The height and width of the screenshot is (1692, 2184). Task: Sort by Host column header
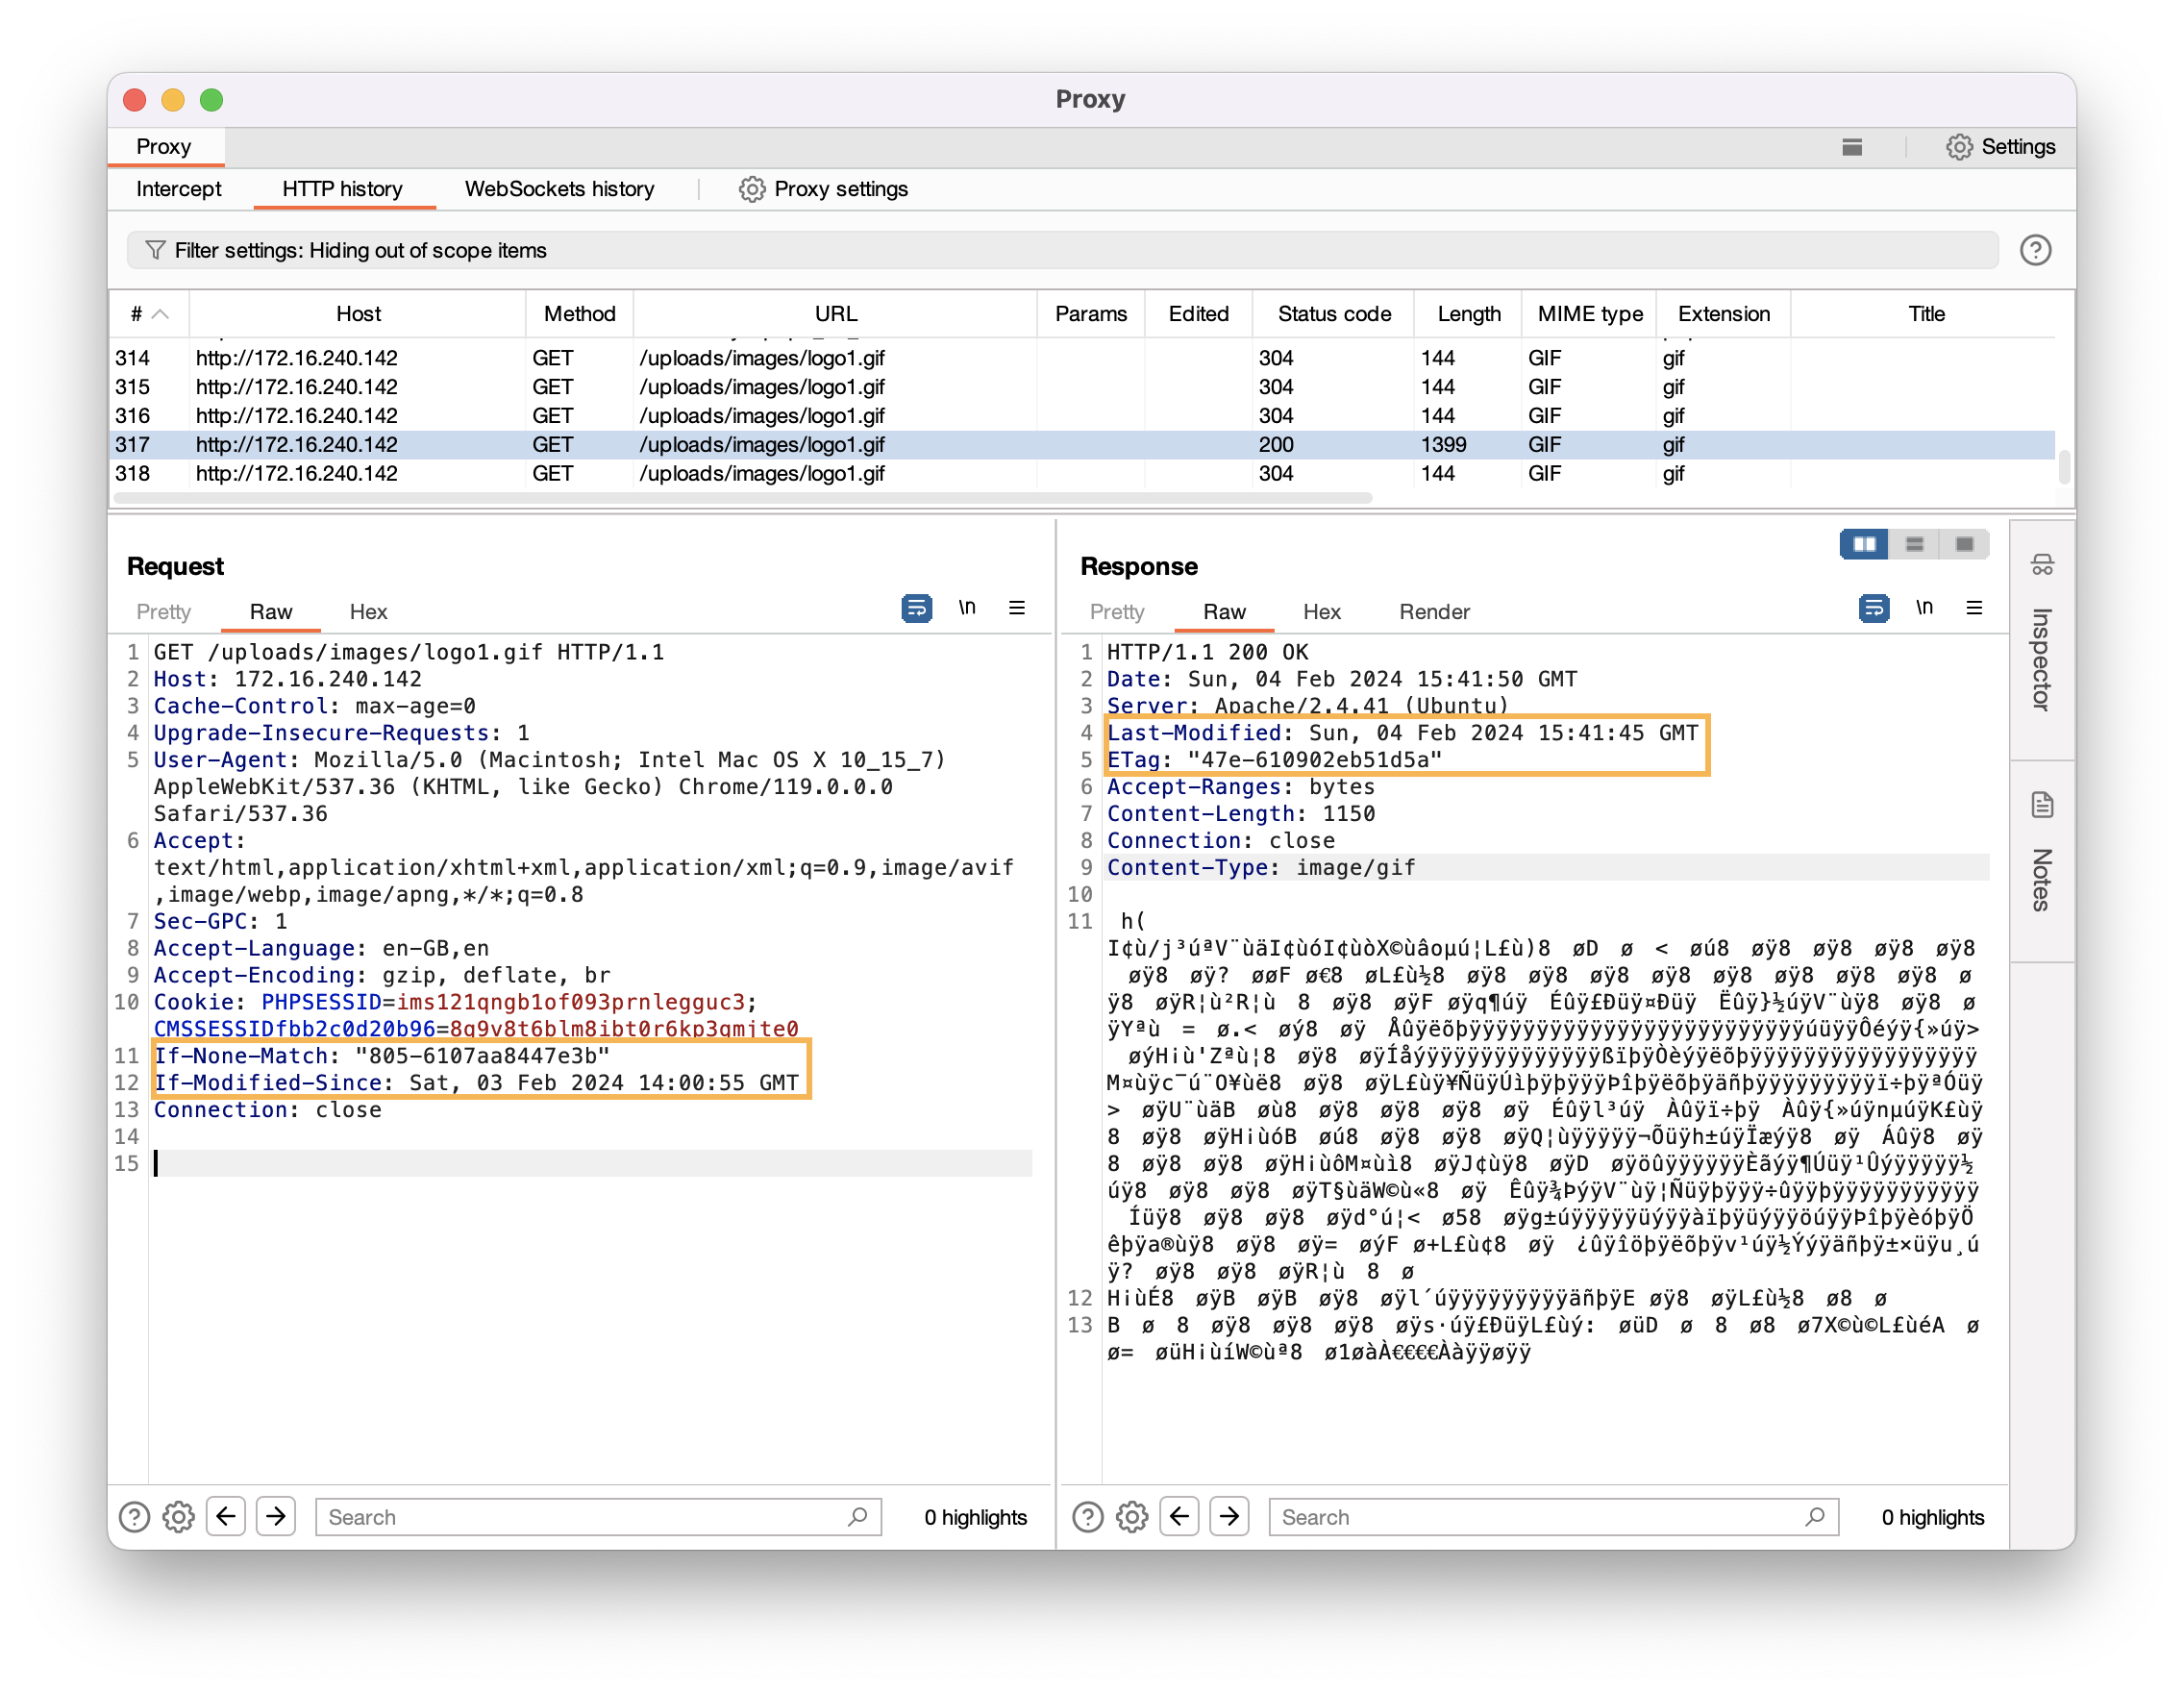(358, 314)
